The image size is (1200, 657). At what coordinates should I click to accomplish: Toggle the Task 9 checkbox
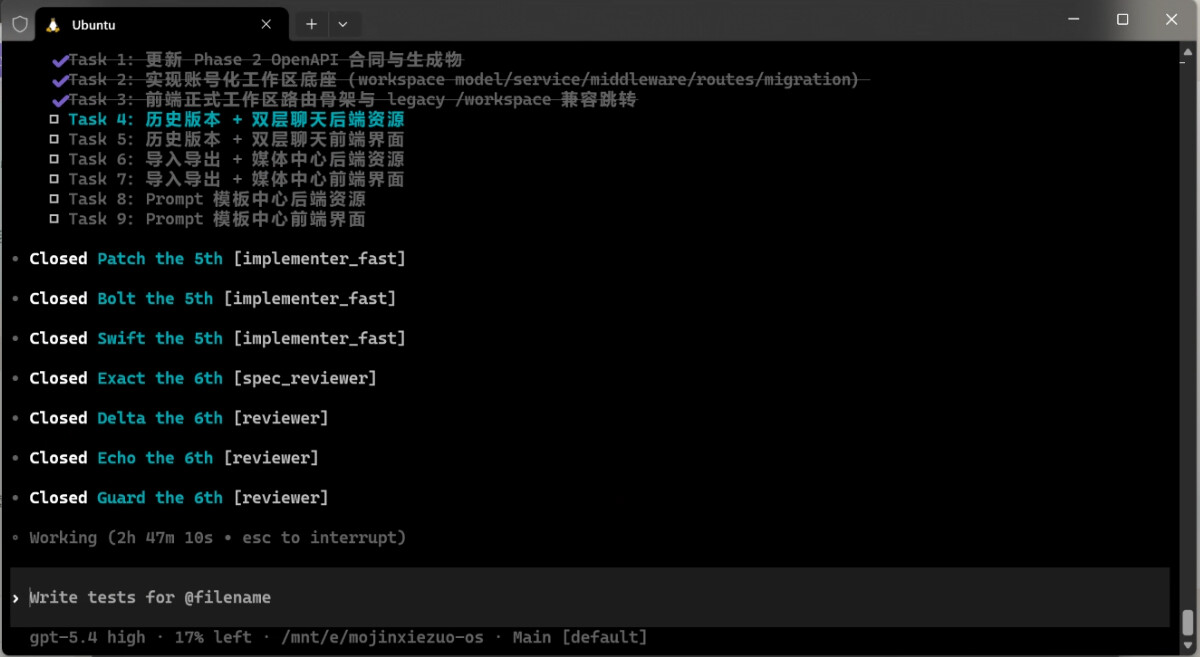[x=54, y=219]
